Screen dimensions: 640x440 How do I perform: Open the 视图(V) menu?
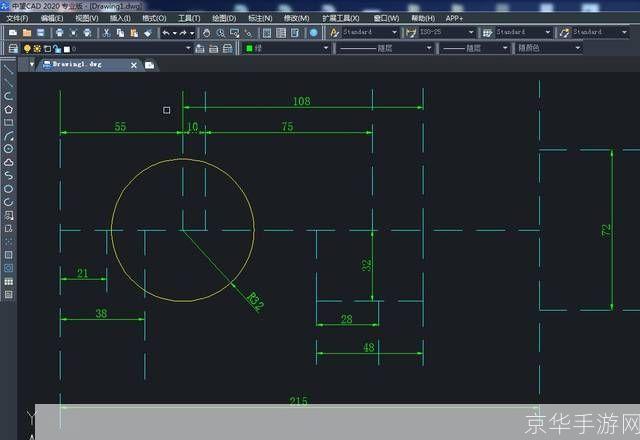pos(87,18)
